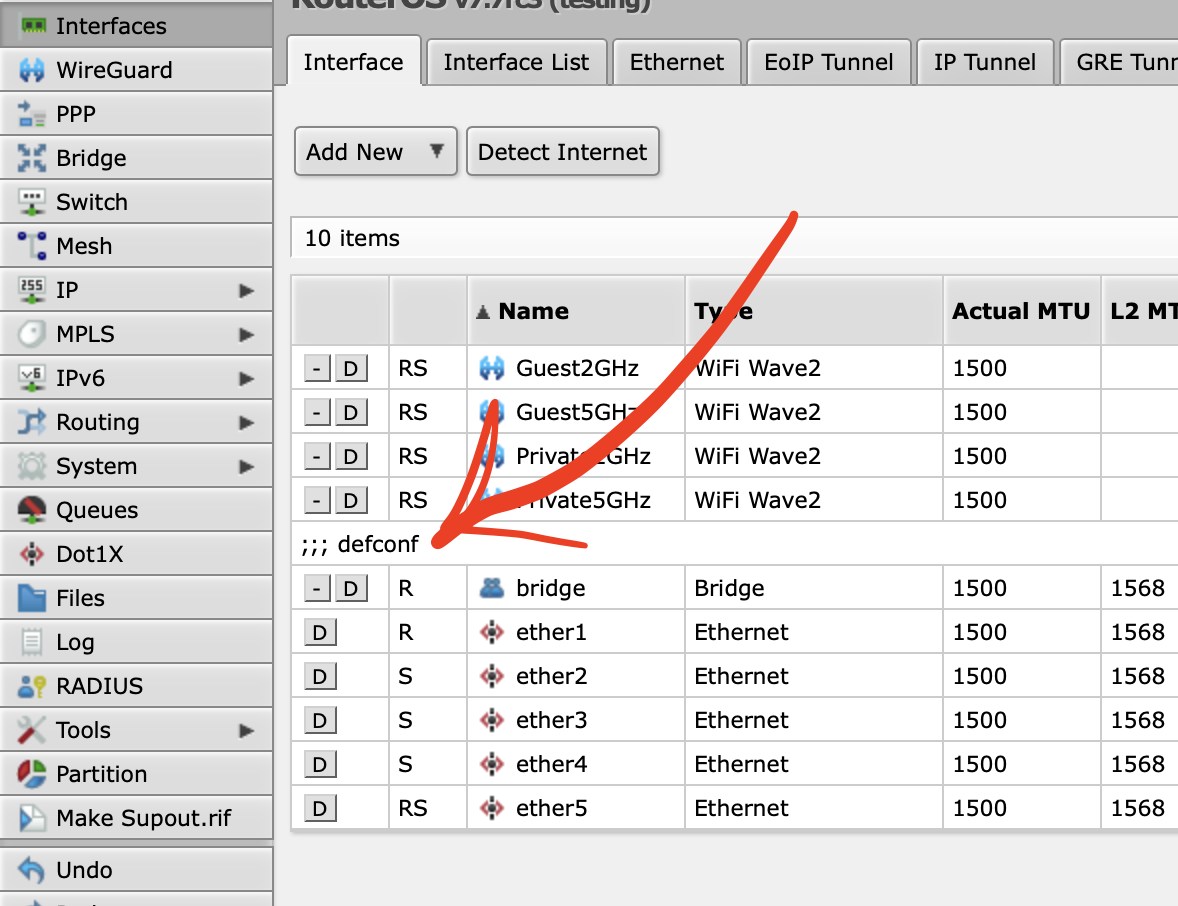Click the Undo arrow icon
The height and width of the screenshot is (906, 1178).
point(32,870)
